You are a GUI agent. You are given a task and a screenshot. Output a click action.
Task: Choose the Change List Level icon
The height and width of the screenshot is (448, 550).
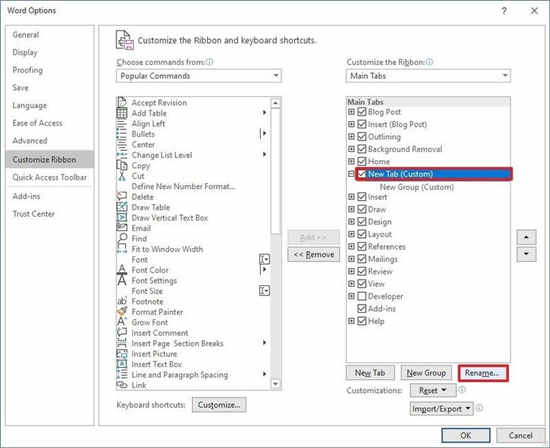pyautogui.click(x=122, y=155)
